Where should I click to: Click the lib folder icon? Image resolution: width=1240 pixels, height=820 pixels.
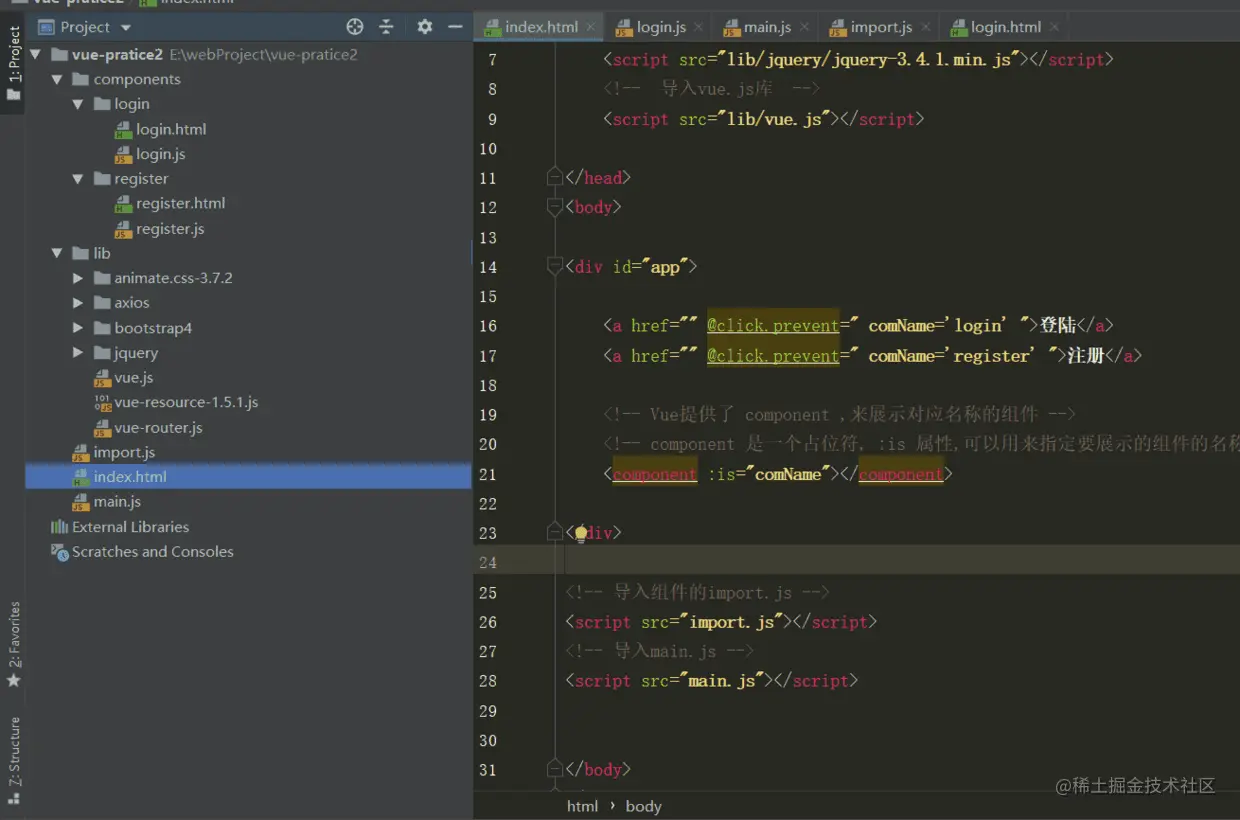click(x=81, y=253)
